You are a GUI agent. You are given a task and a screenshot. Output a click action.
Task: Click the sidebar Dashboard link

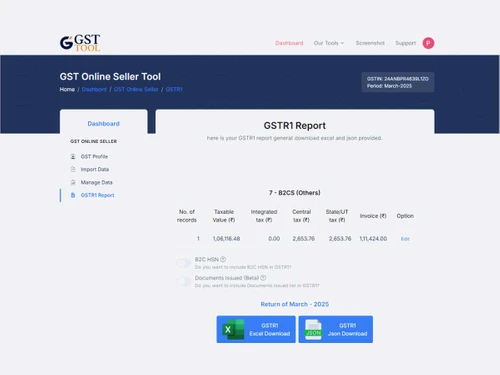point(103,124)
